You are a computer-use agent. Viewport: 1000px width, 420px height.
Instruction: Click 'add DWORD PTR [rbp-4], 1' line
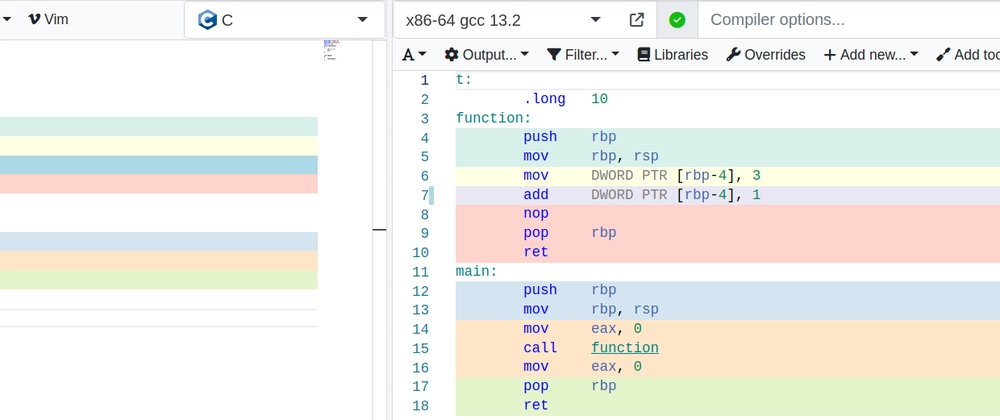click(642, 194)
